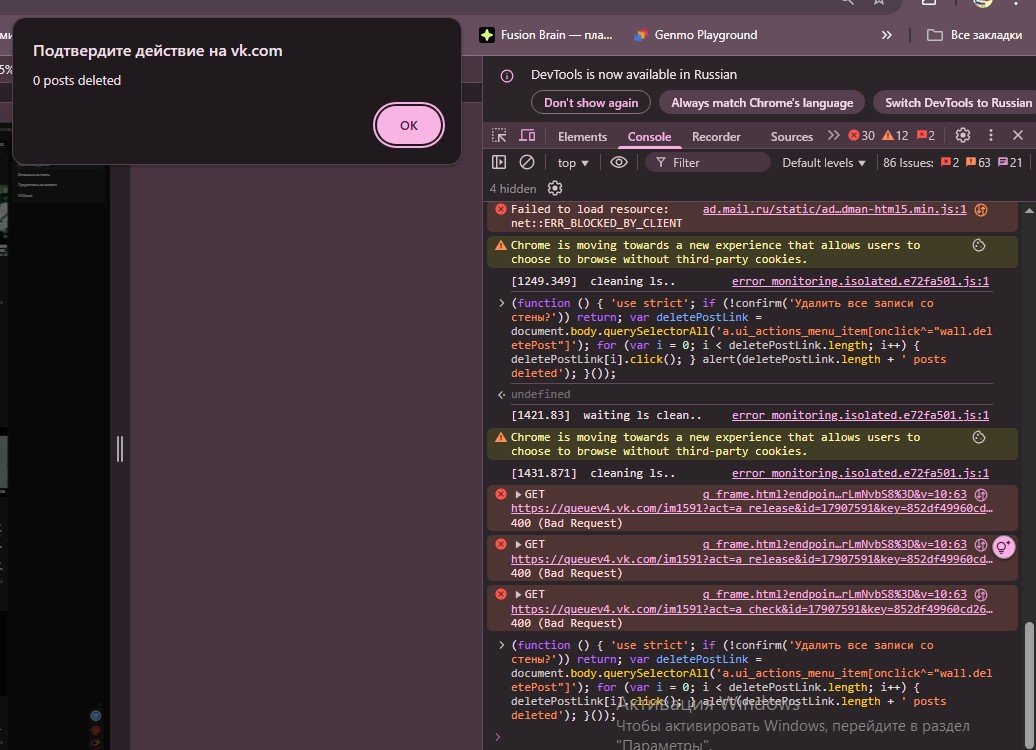The image size is (1036, 750).
Task: Open DevTools settings gear
Action: [x=963, y=135]
